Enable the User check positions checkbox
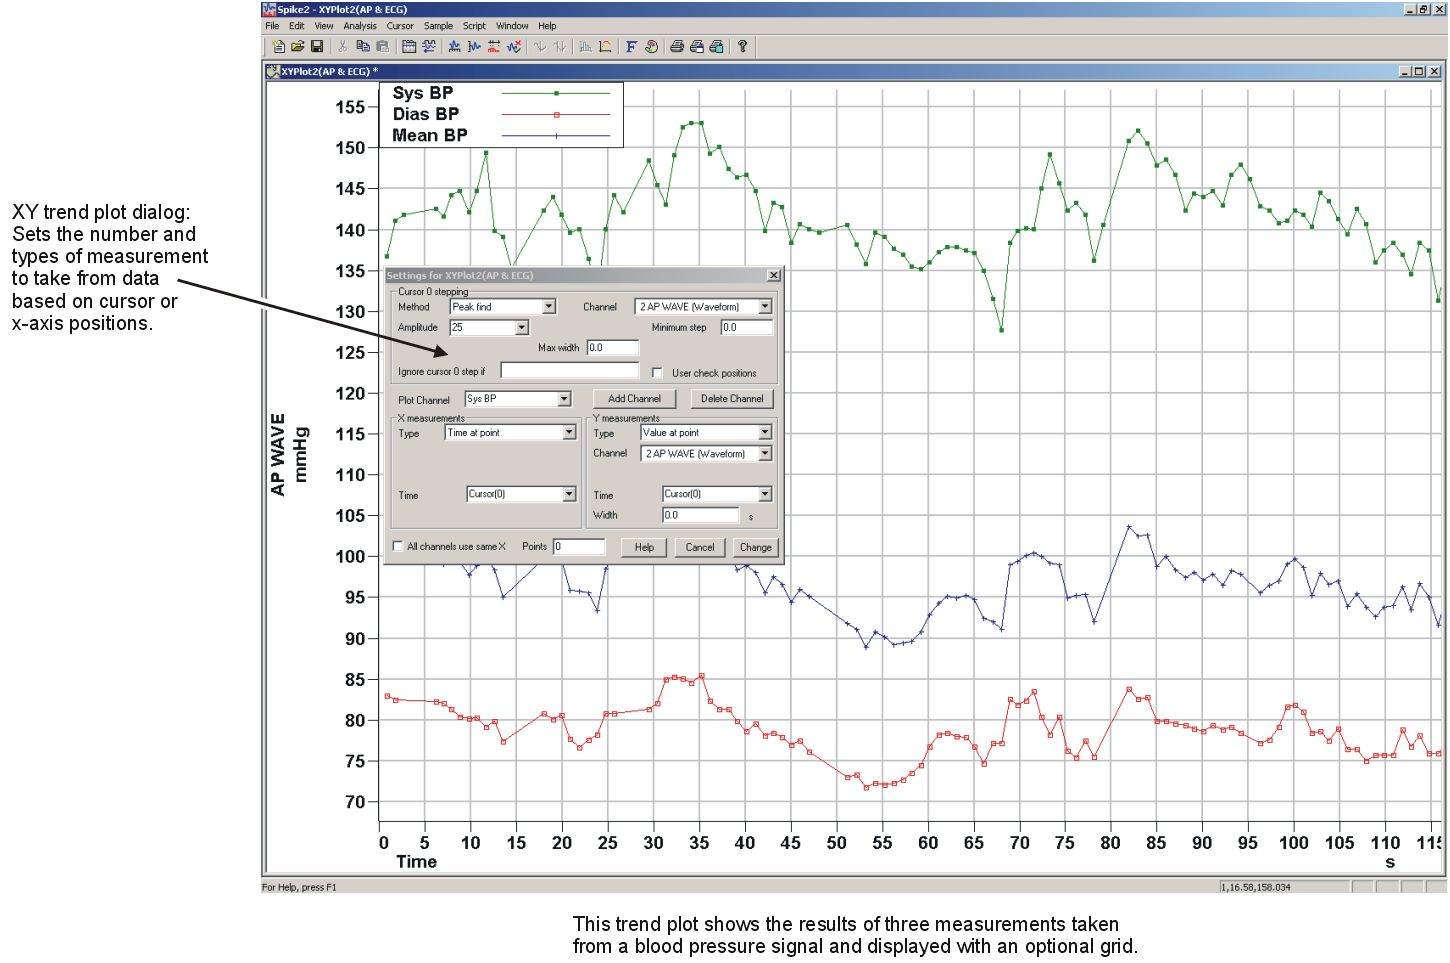Viewport: 1450px width, 963px height. (x=657, y=372)
